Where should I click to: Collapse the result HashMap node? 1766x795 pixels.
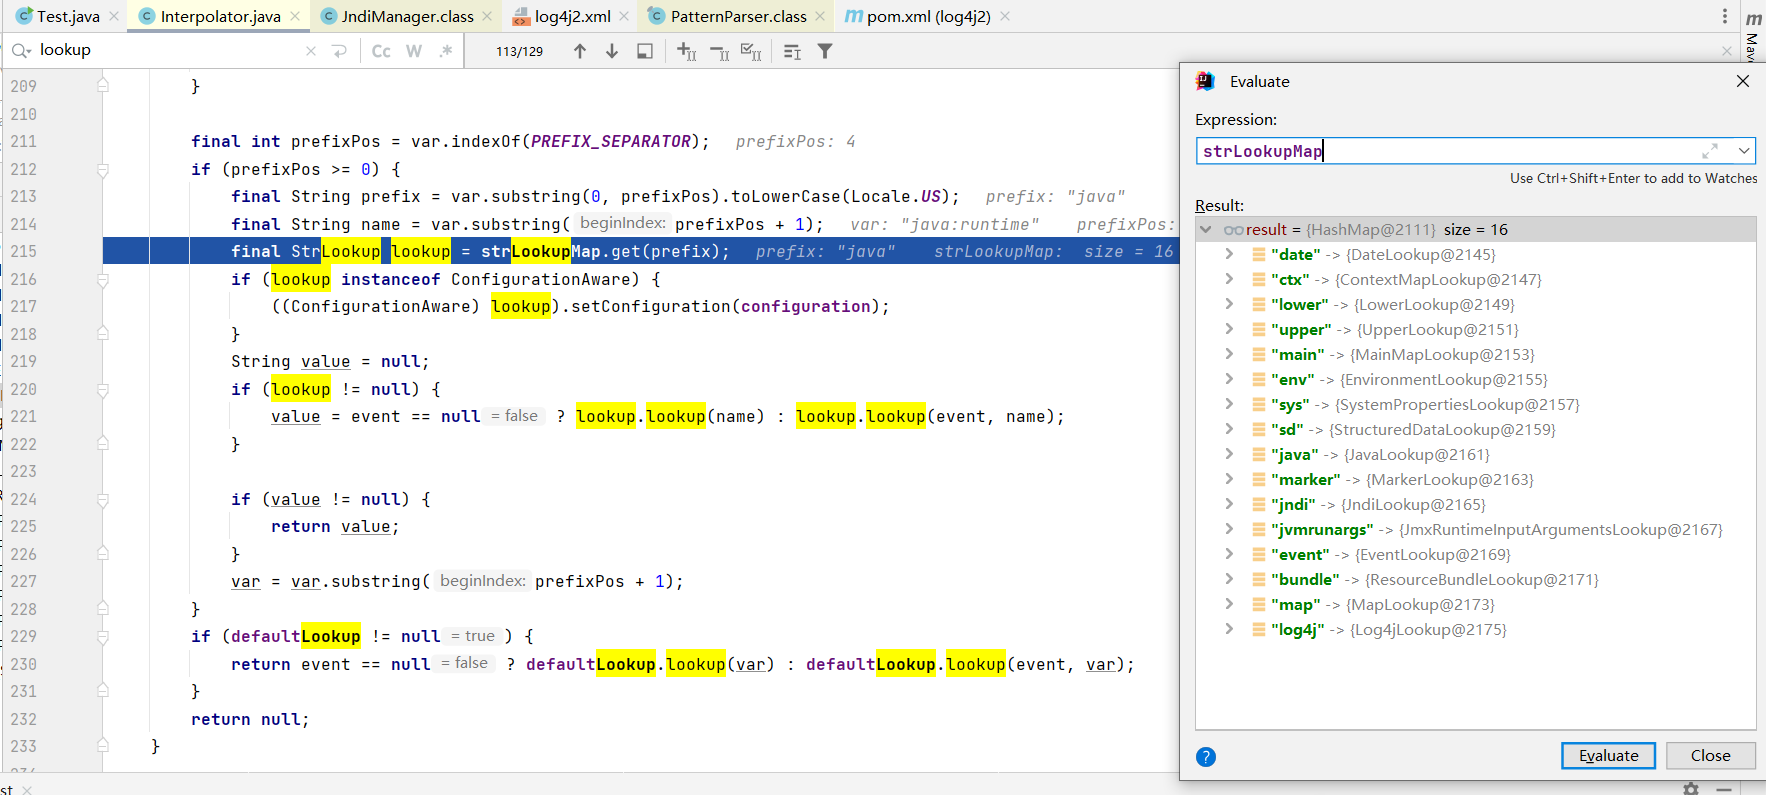[x=1206, y=229]
